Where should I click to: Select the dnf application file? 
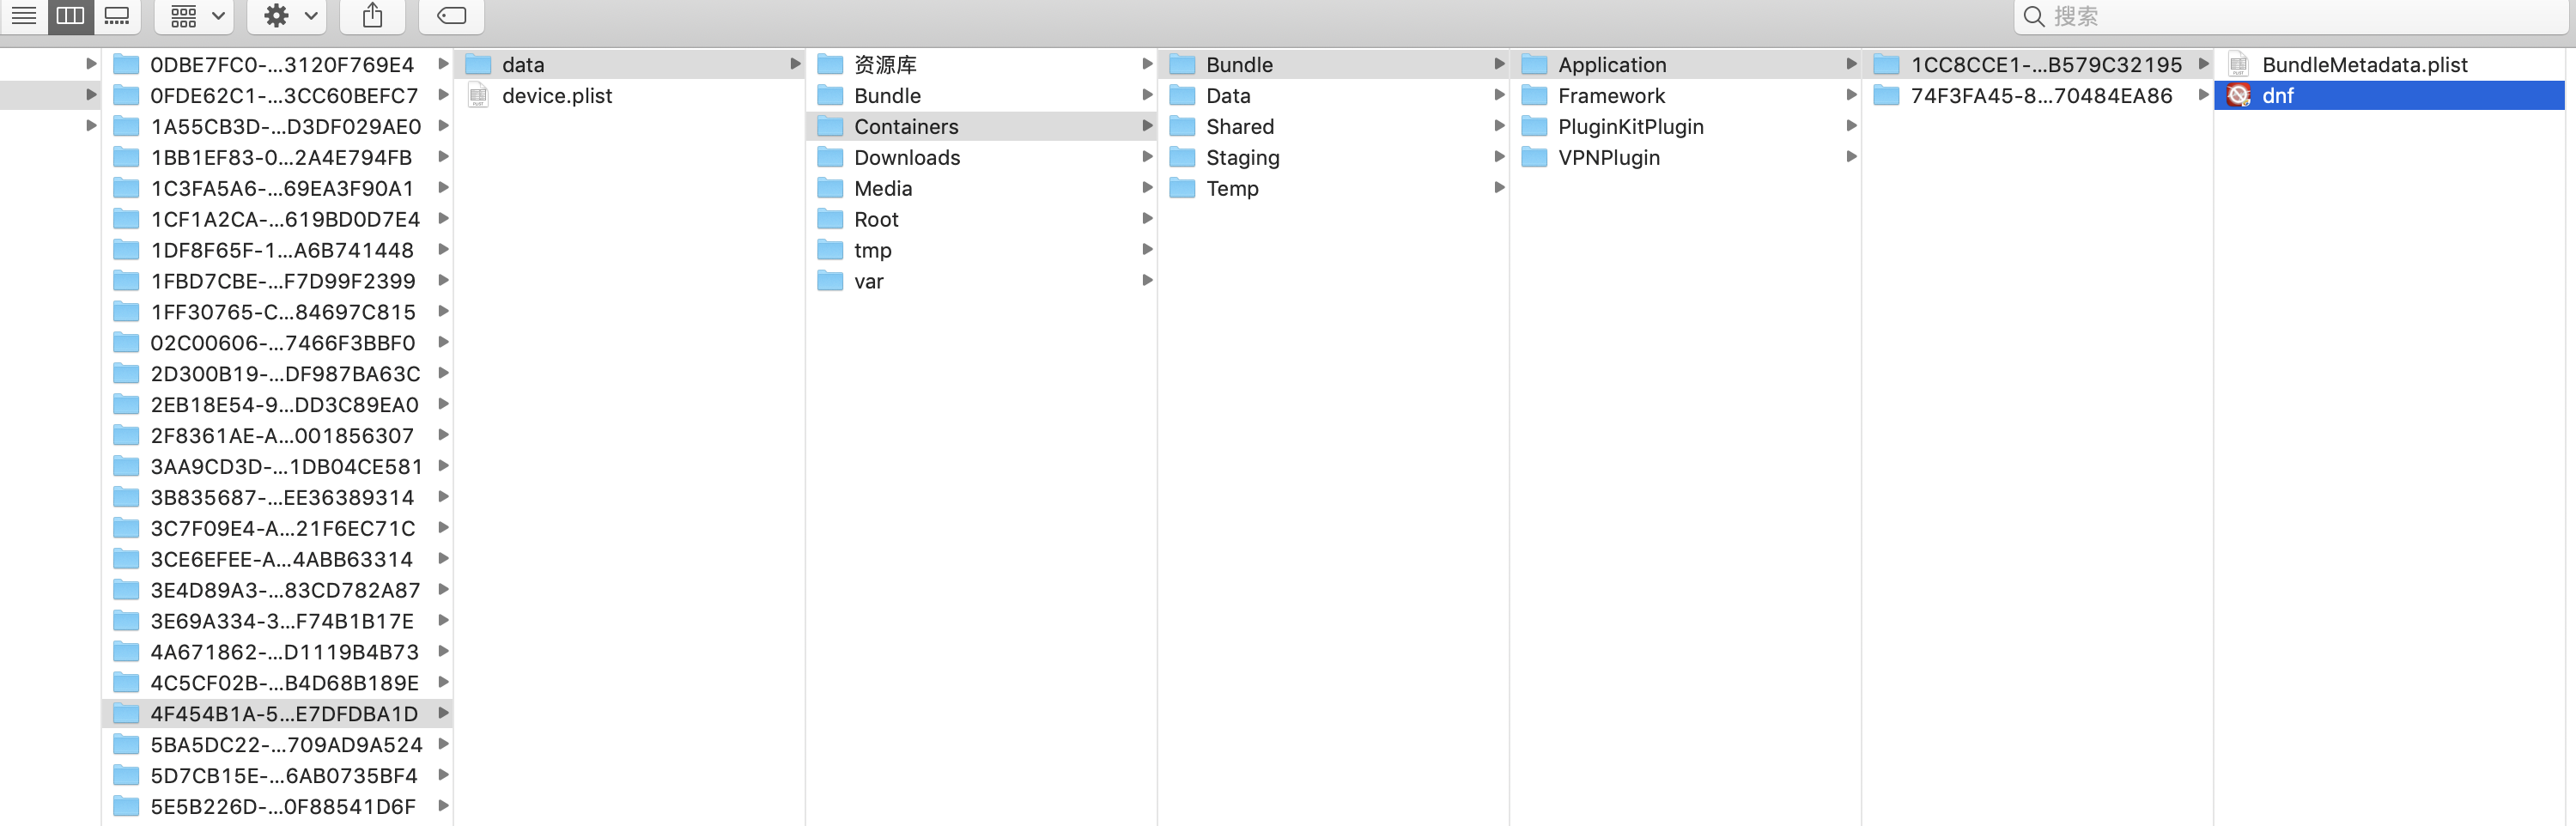pyautogui.click(x=2277, y=96)
